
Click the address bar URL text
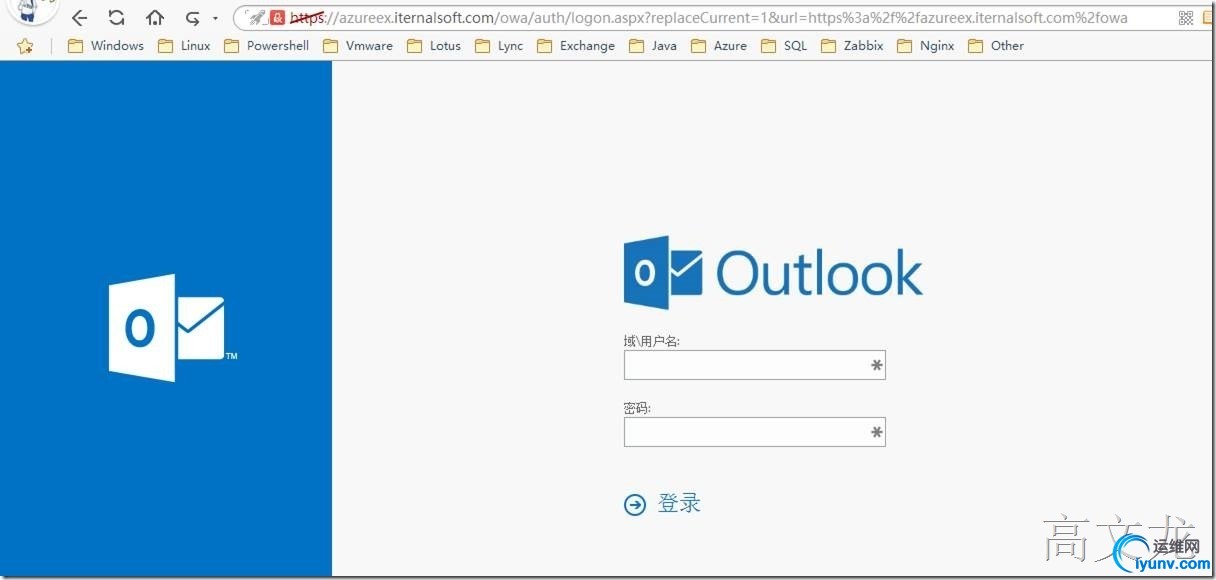708,18
